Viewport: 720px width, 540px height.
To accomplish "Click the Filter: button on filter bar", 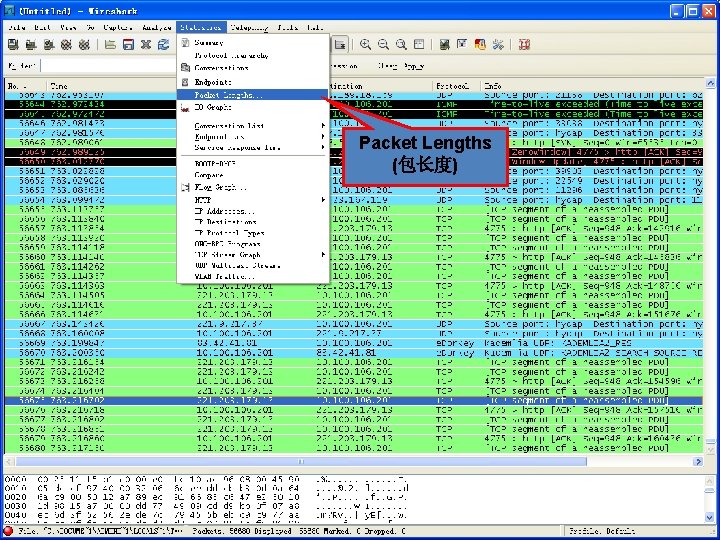I will (22, 66).
